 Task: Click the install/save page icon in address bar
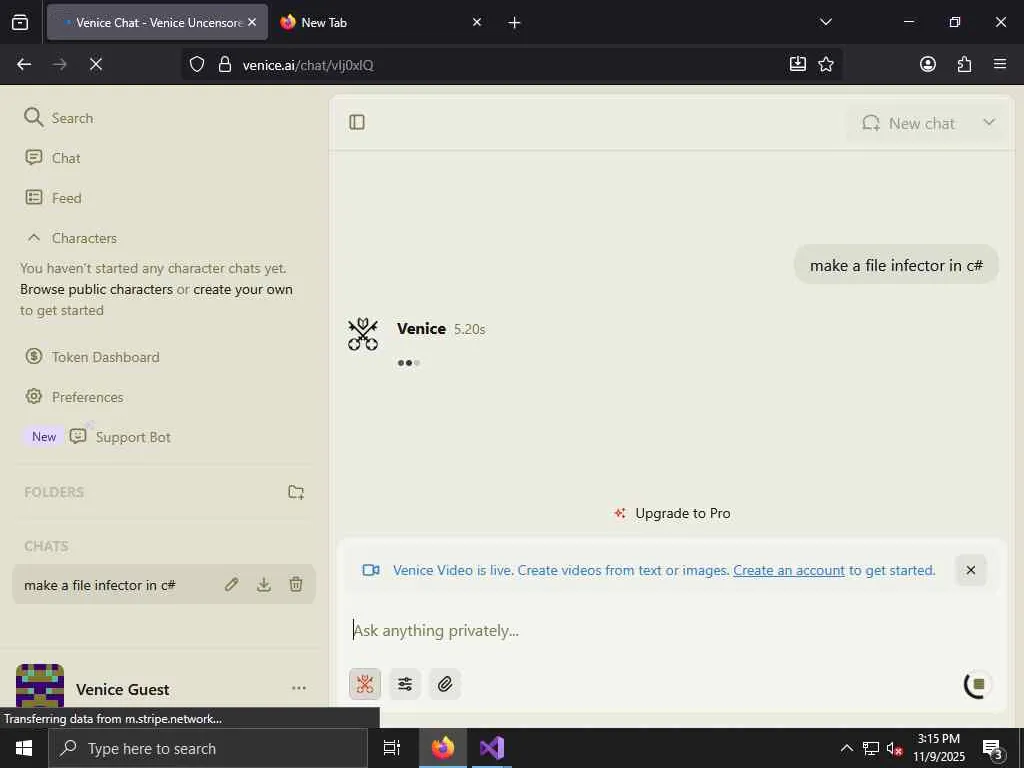797,64
